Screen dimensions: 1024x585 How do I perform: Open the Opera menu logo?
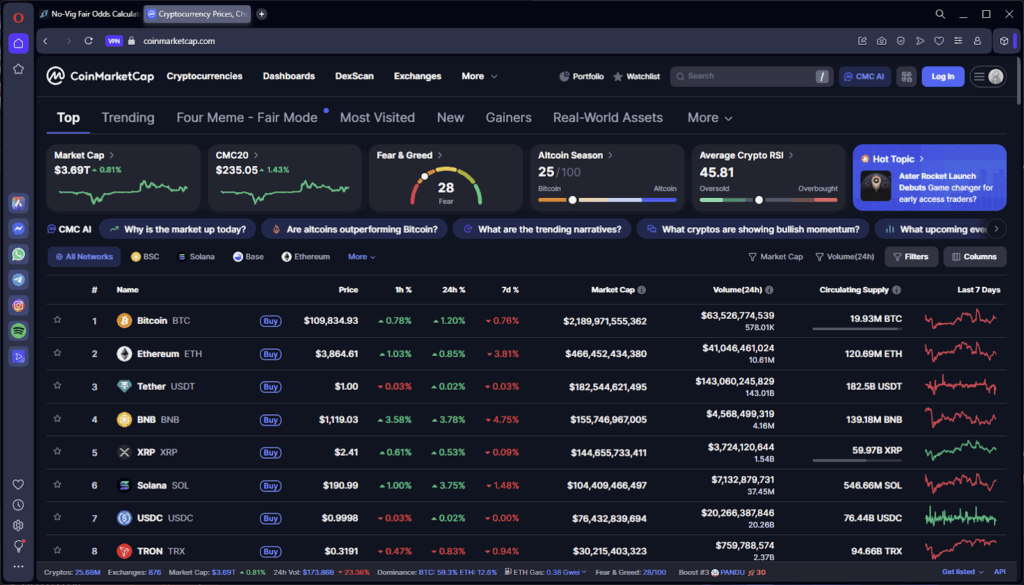[x=18, y=18]
